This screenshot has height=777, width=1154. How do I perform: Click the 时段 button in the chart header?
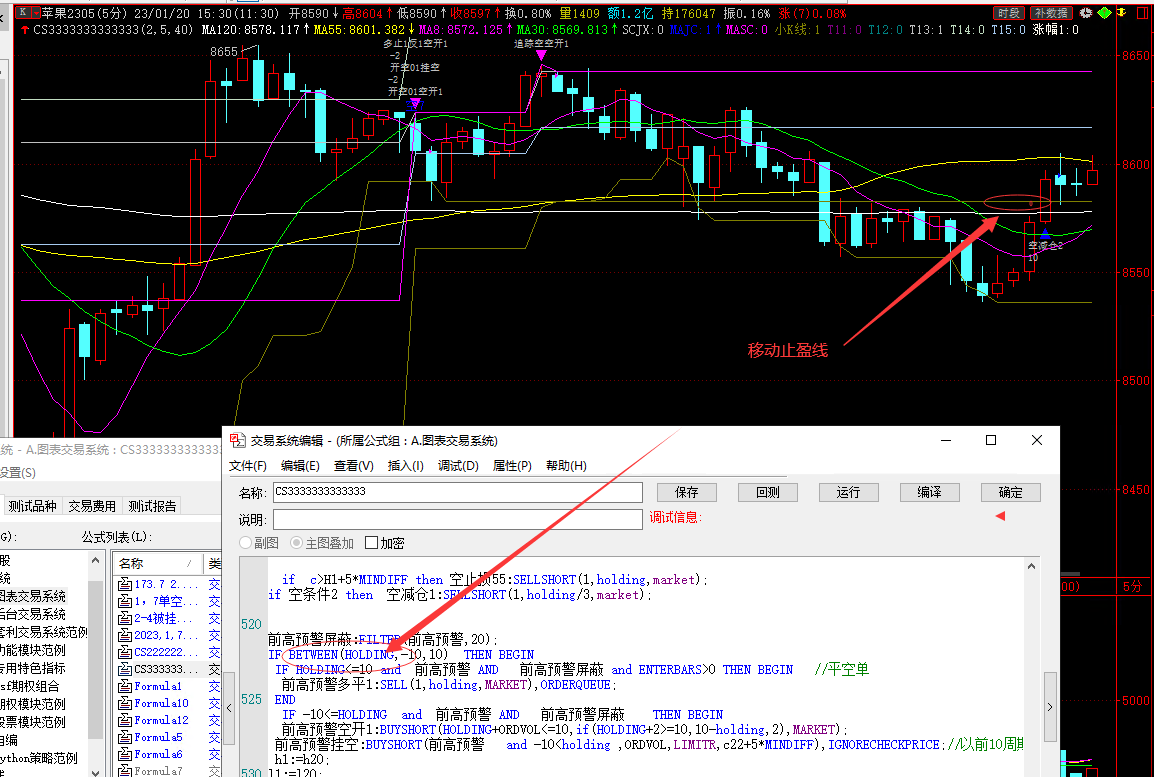pos(1010,13)
